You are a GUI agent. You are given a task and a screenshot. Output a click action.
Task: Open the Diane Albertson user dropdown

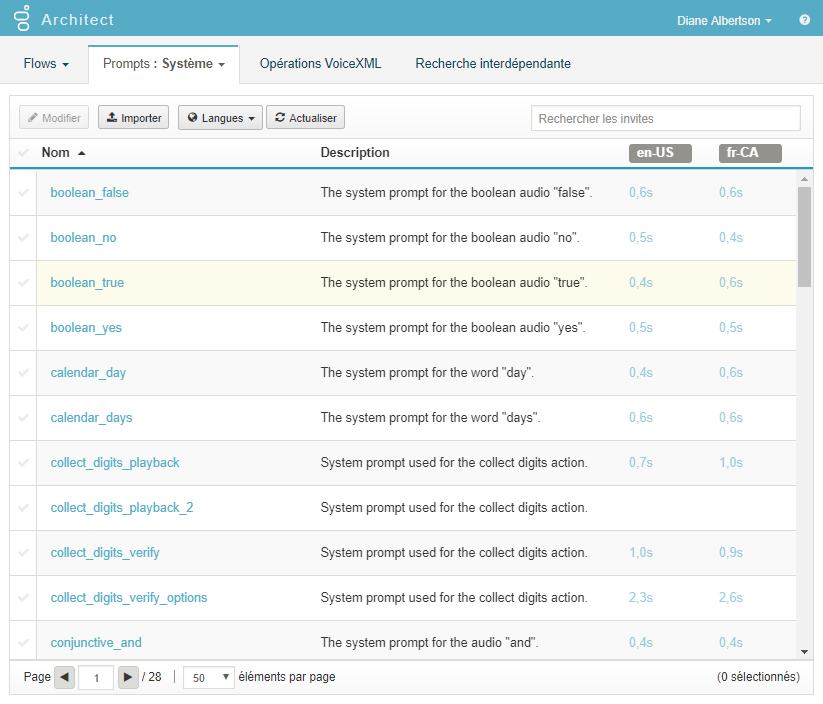723,19
